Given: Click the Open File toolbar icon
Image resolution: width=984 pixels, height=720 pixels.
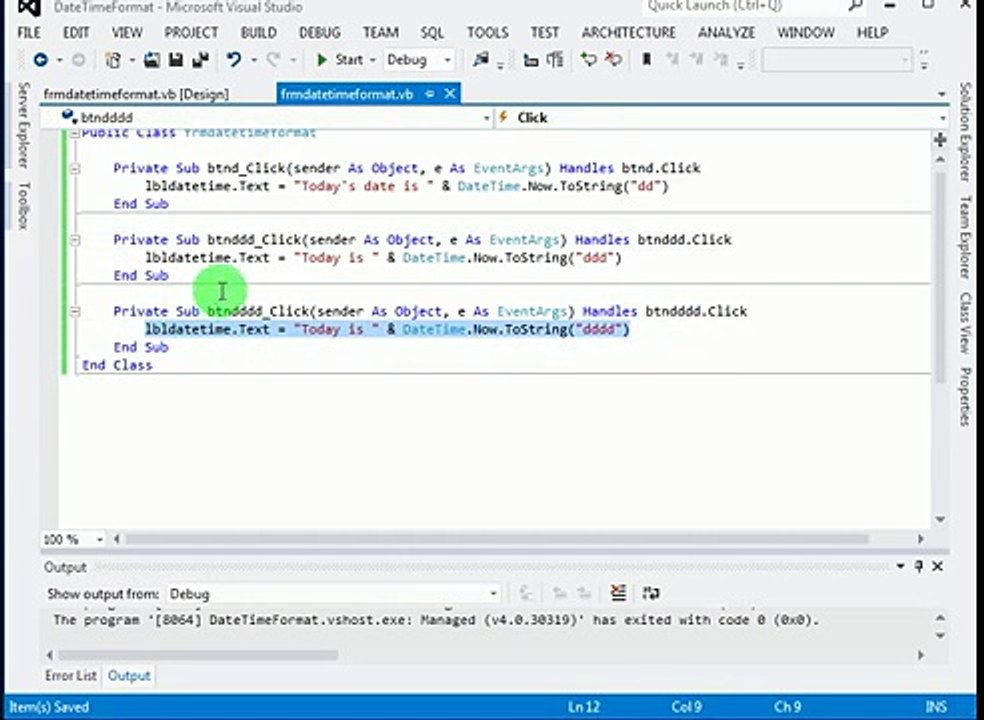Looking at the screenshot, I should pos(152,60).
